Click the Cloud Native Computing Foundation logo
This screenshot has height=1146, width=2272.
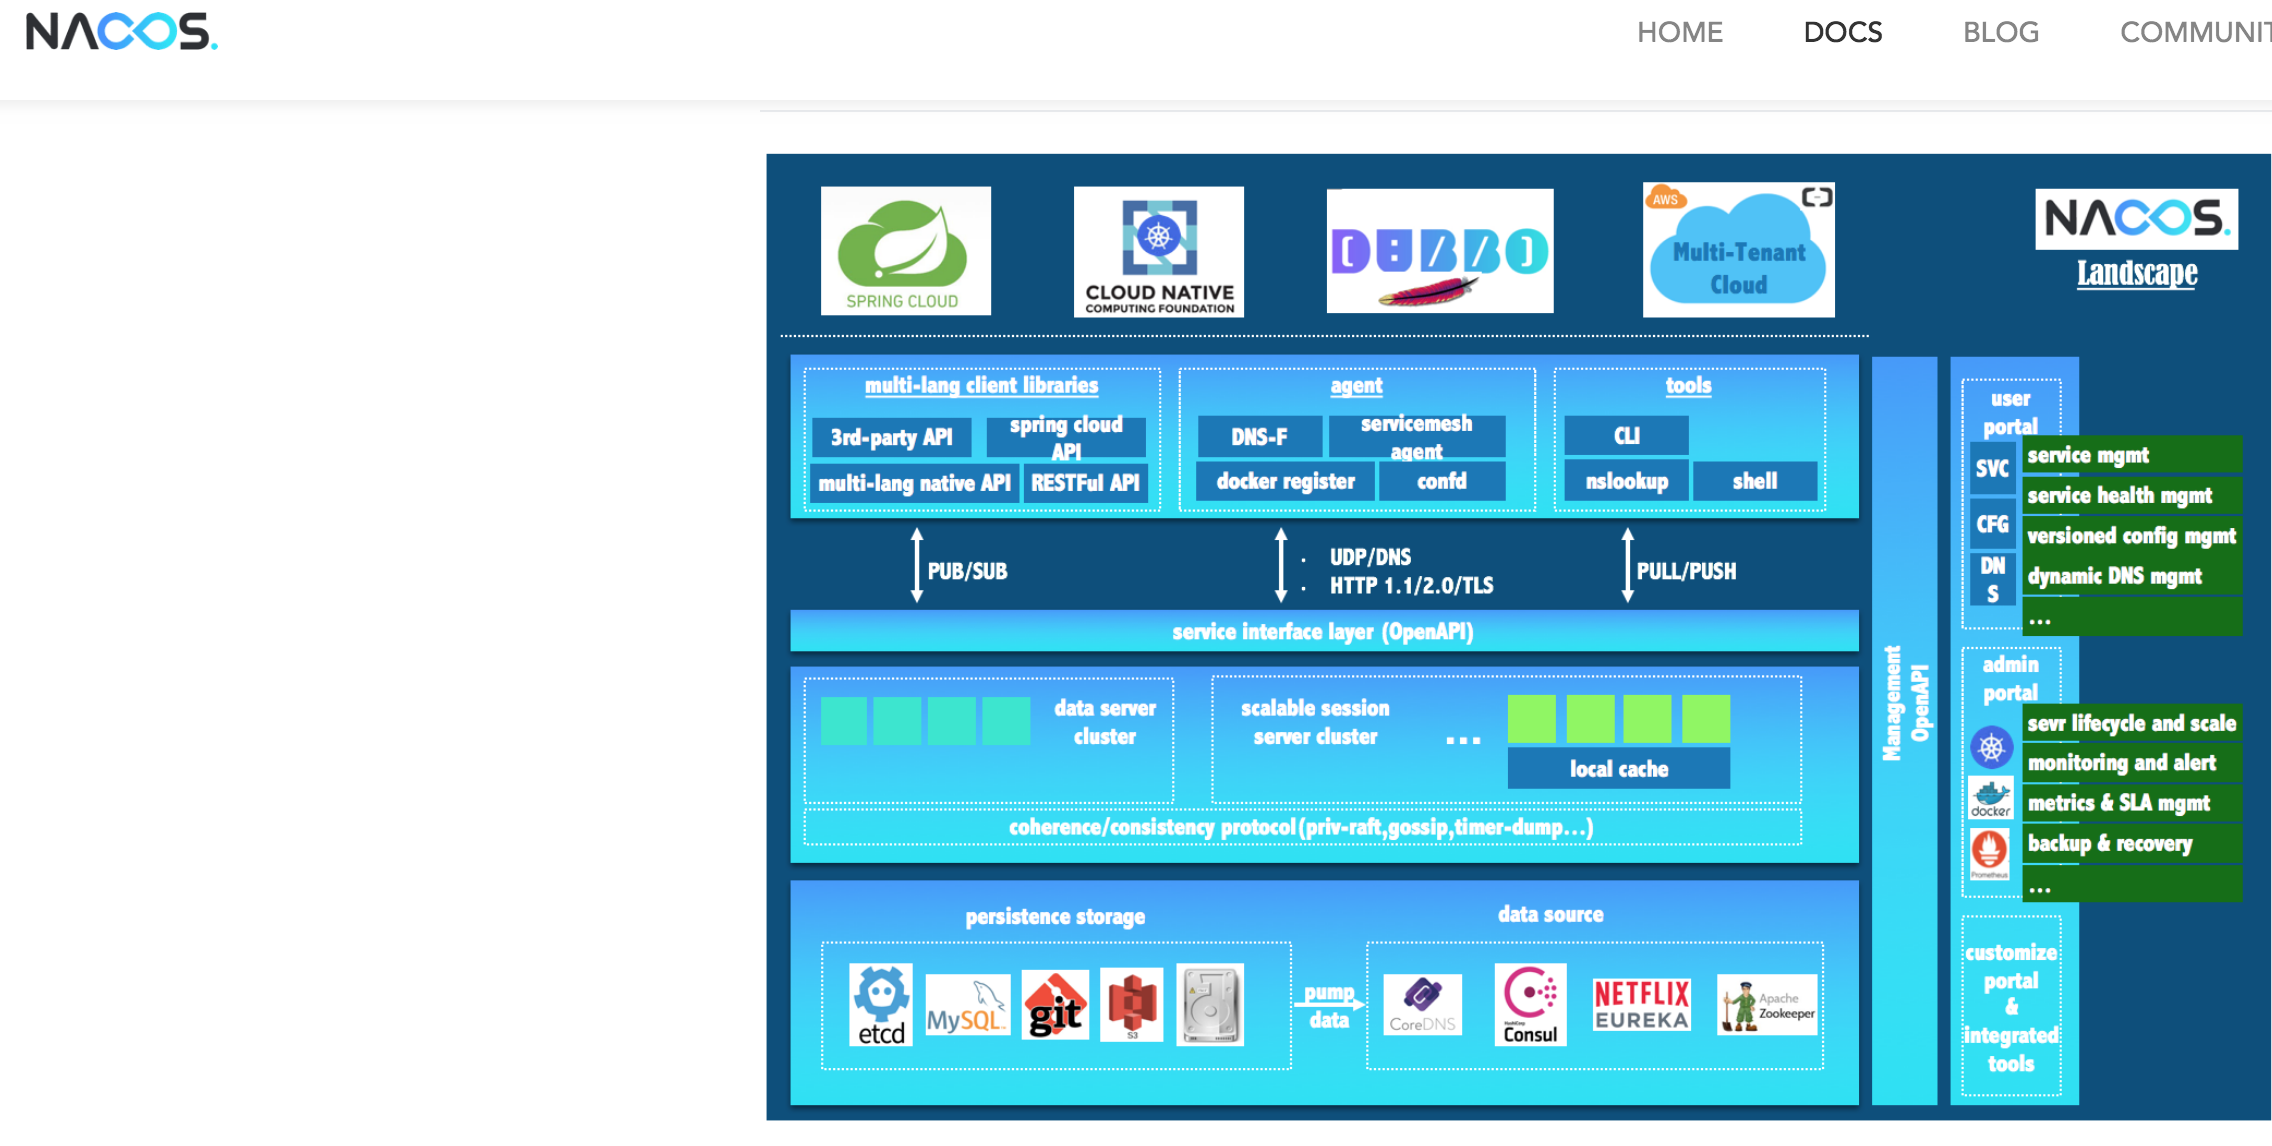coord(1158,251)
